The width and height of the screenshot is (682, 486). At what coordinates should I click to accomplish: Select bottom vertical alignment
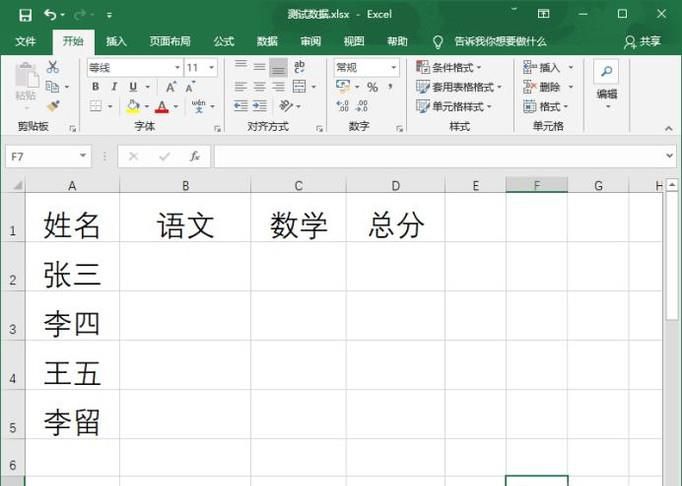click(278, 67)
